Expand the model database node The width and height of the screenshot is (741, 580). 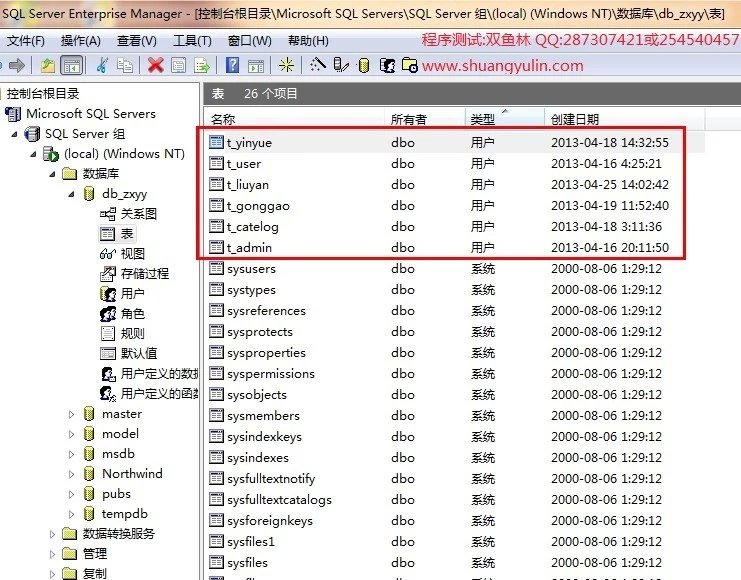point(71,434)
